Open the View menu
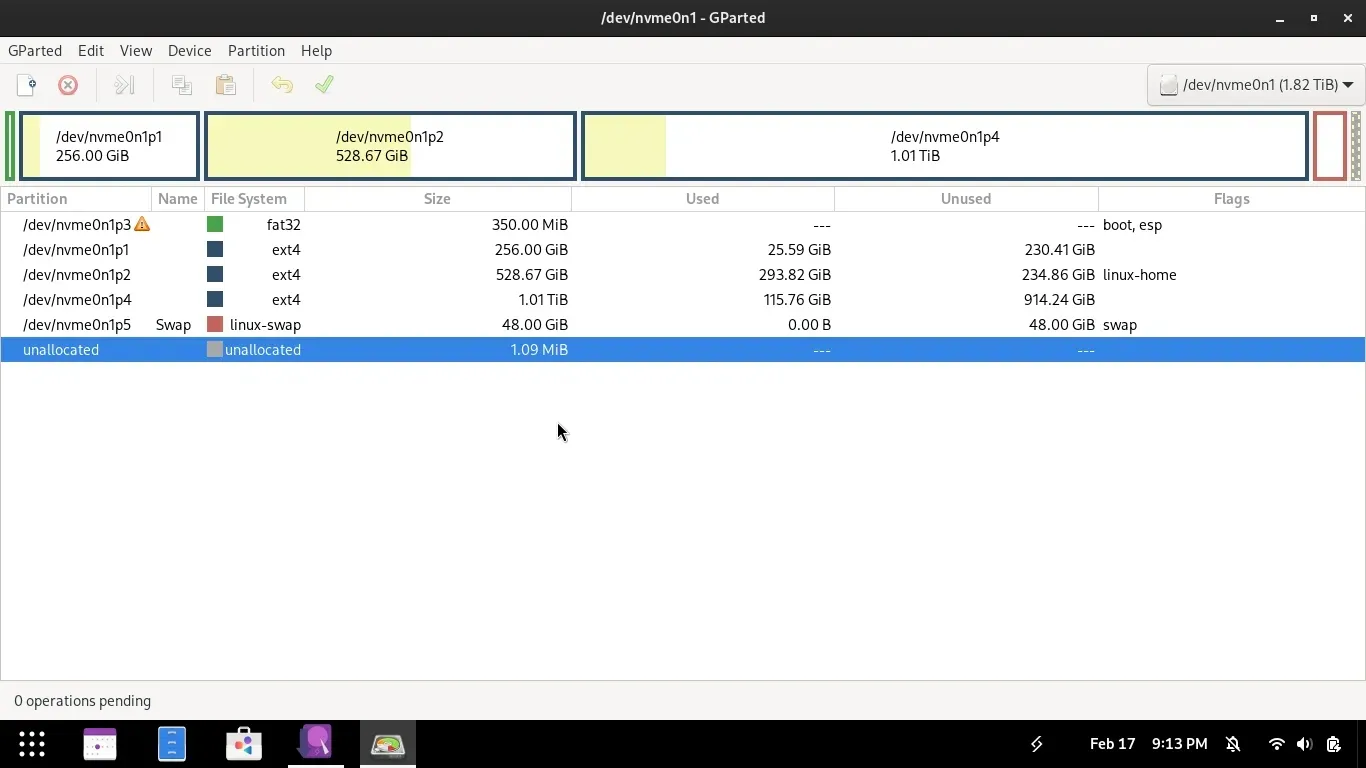This screenshot has width=1366, height=768. [136, 50]
